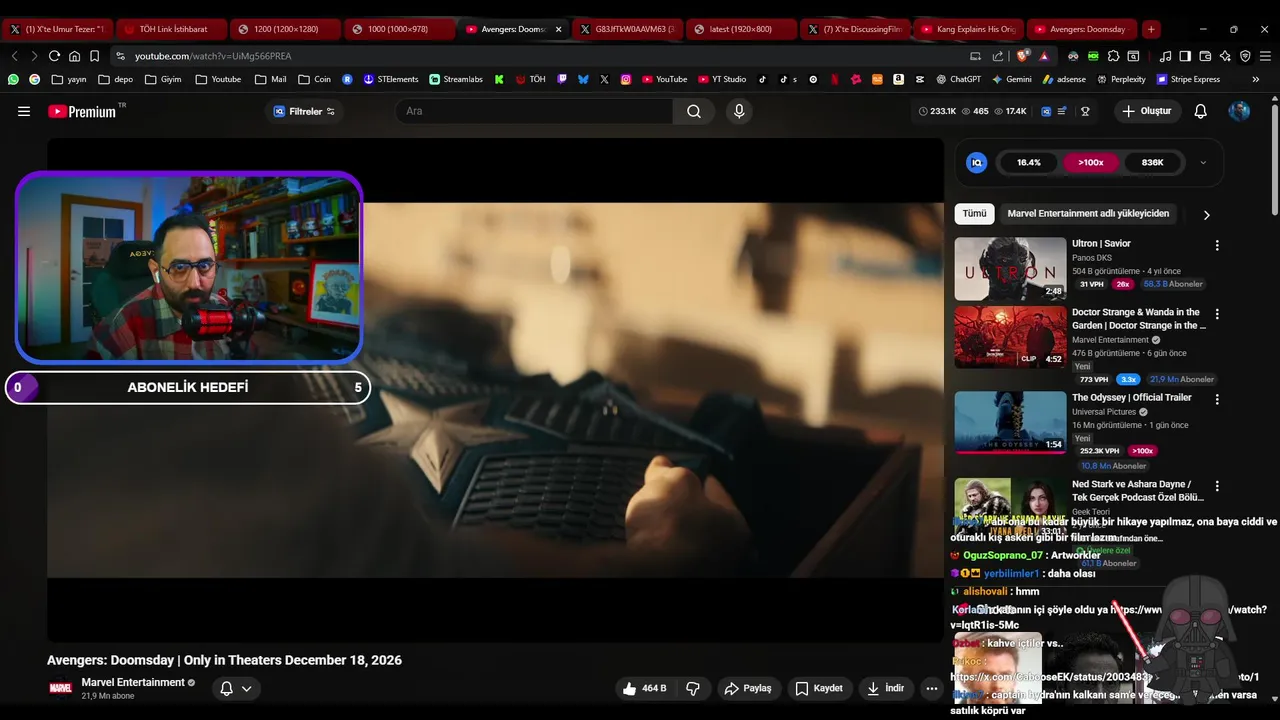Viewport: 1280px width, 720px height.
Task: Open options menu for The Odyssey trailer
Action: (x=1217, y=399)
